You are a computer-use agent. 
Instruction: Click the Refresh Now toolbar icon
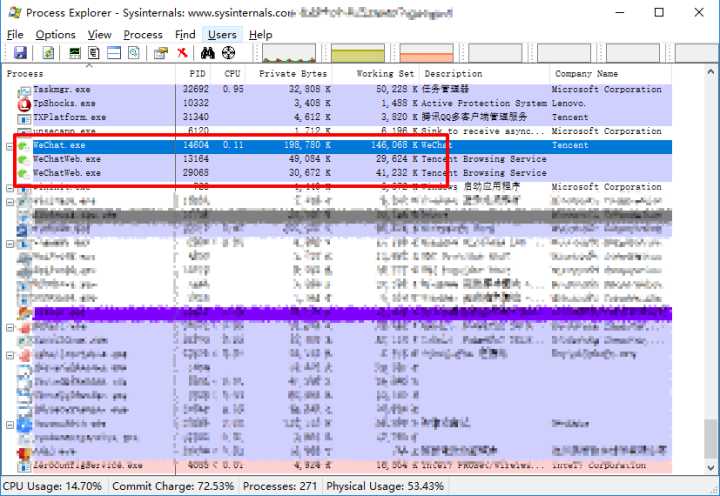click(48, 53)
